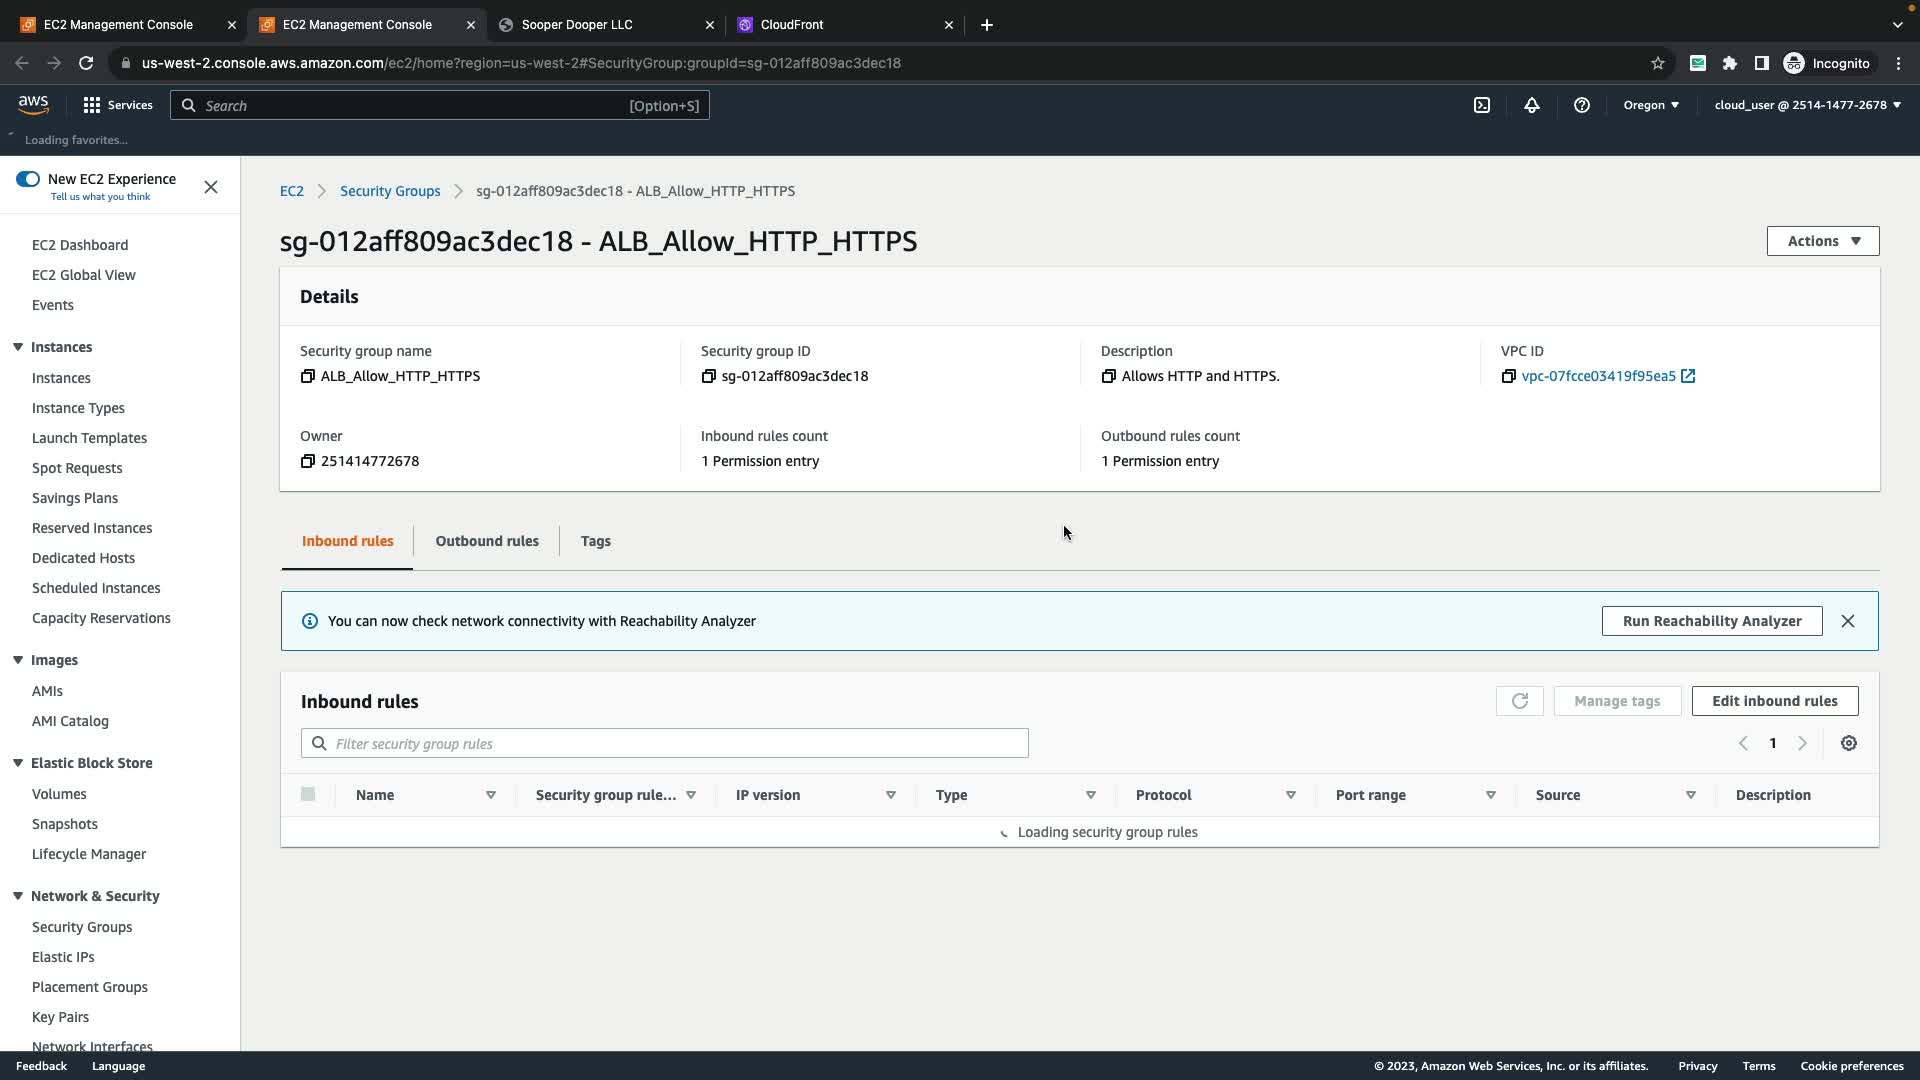Viewport: 1920px width, 1080px height.
Task: Check the select-all rules checkbox
Action: point(308,794)
